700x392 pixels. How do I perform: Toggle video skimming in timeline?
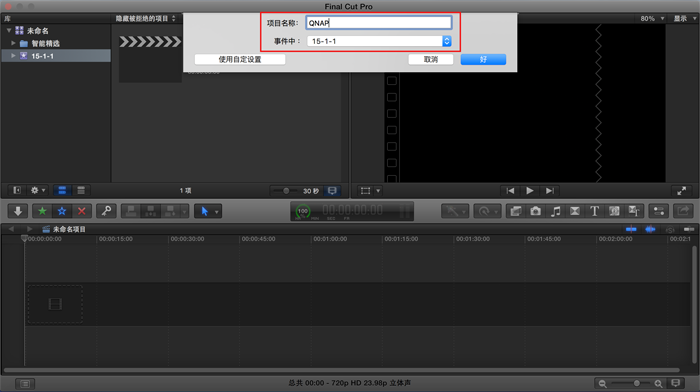[x=631, y=229]
